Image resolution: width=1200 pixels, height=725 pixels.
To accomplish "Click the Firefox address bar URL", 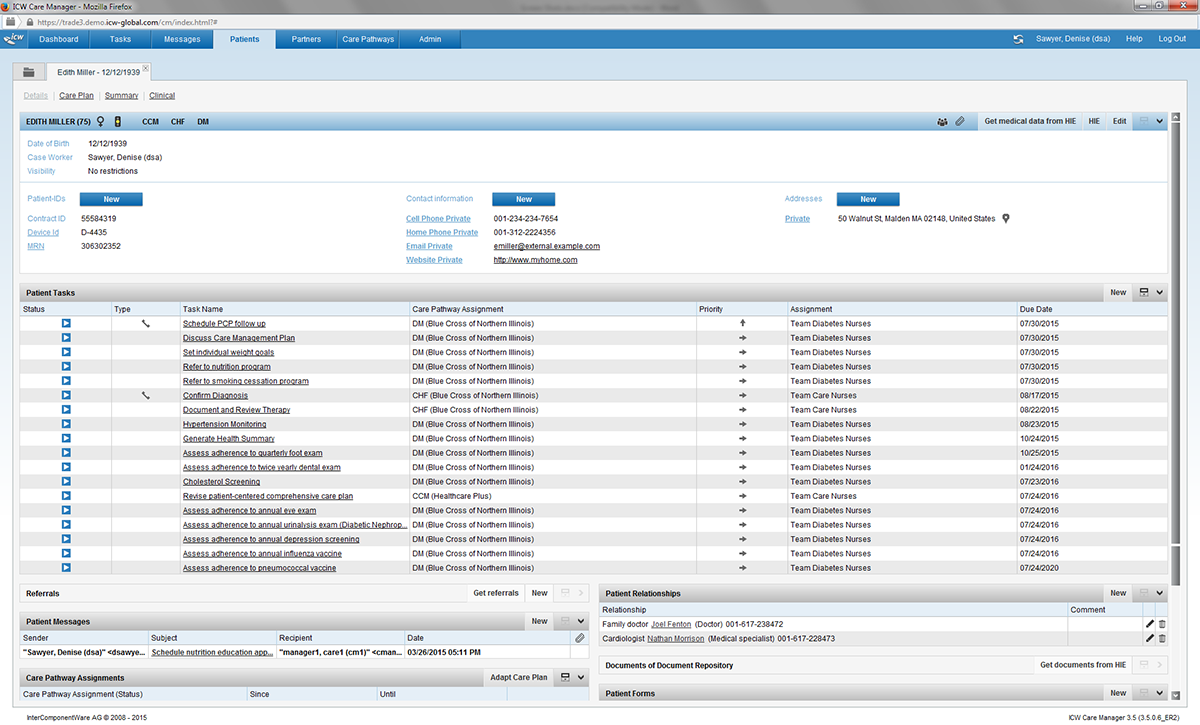I will click(125, 20).
